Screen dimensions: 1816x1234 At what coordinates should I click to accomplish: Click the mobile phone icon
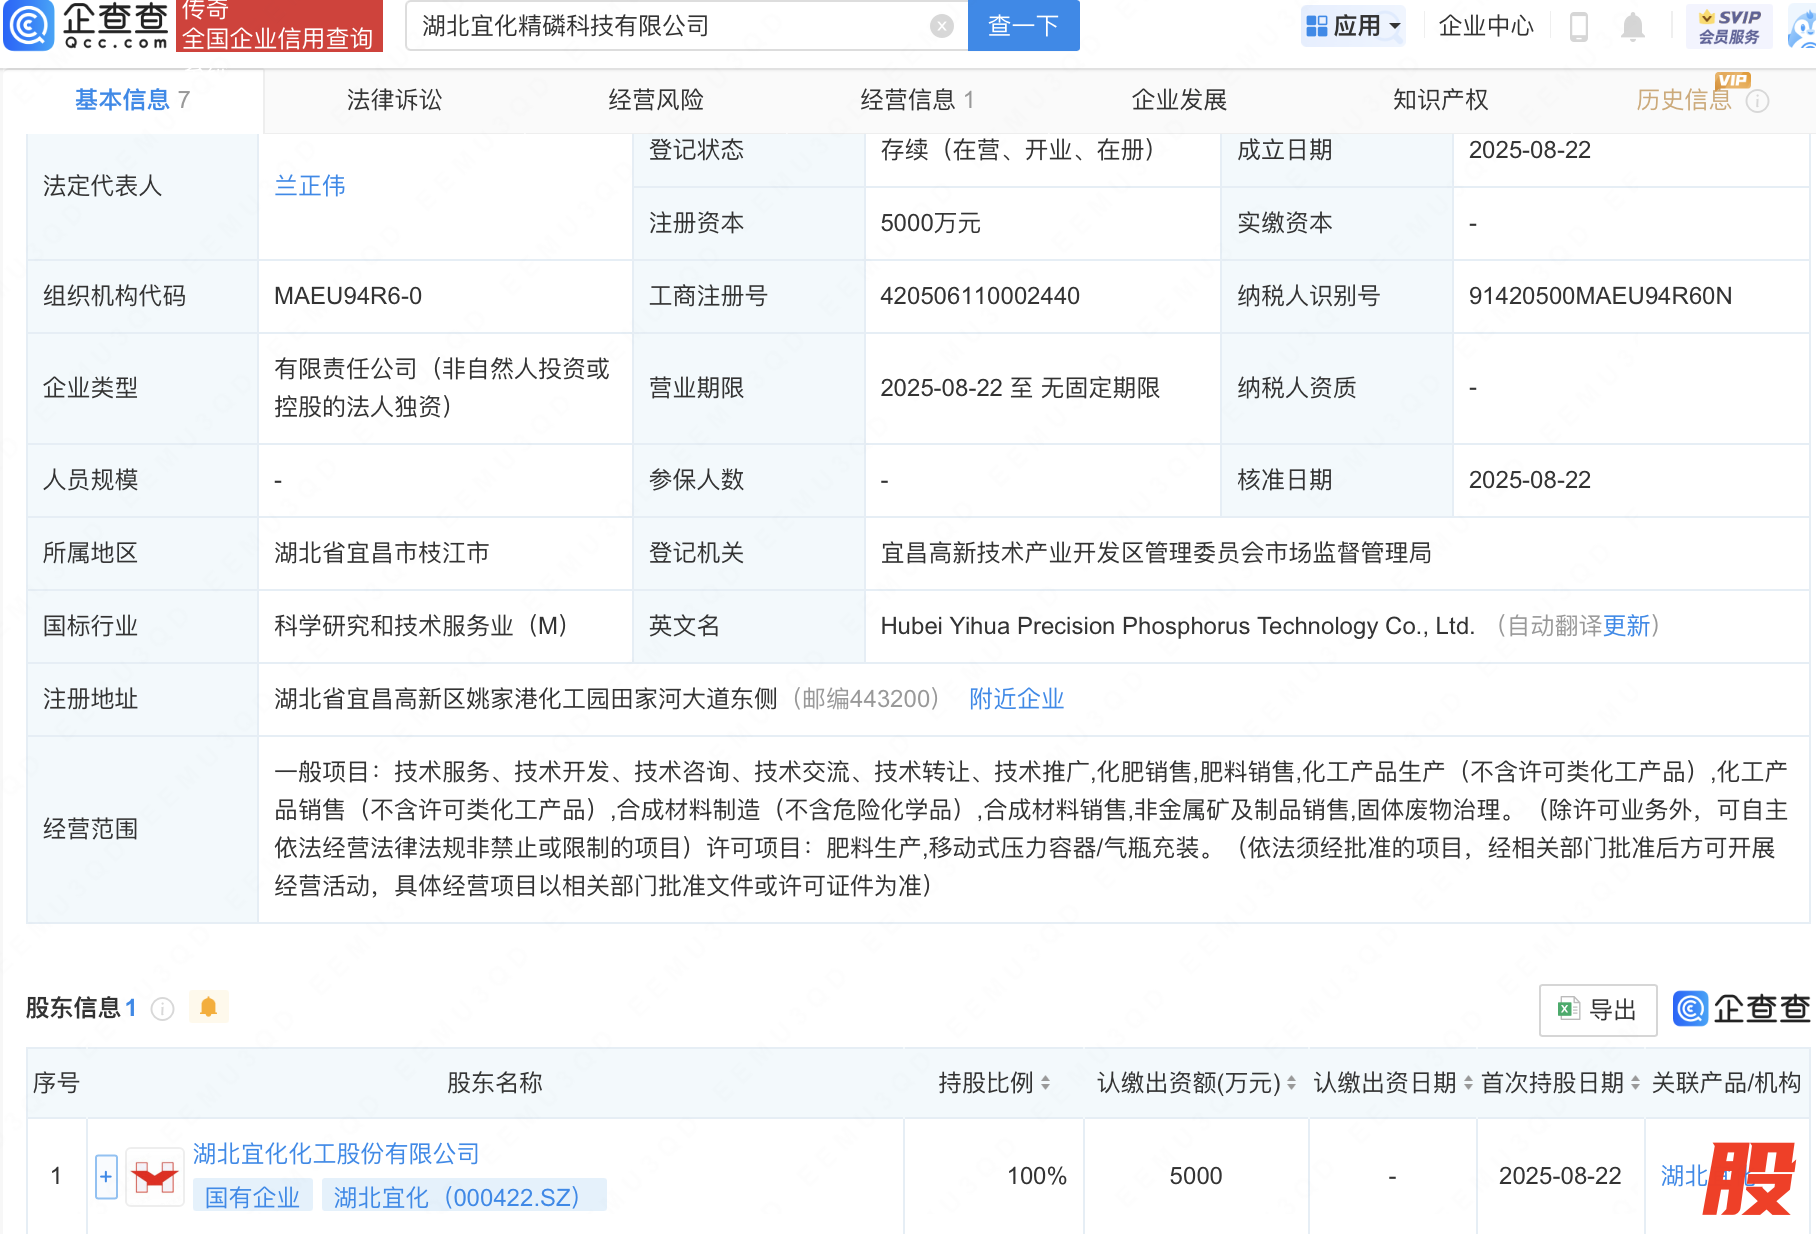1579,26
